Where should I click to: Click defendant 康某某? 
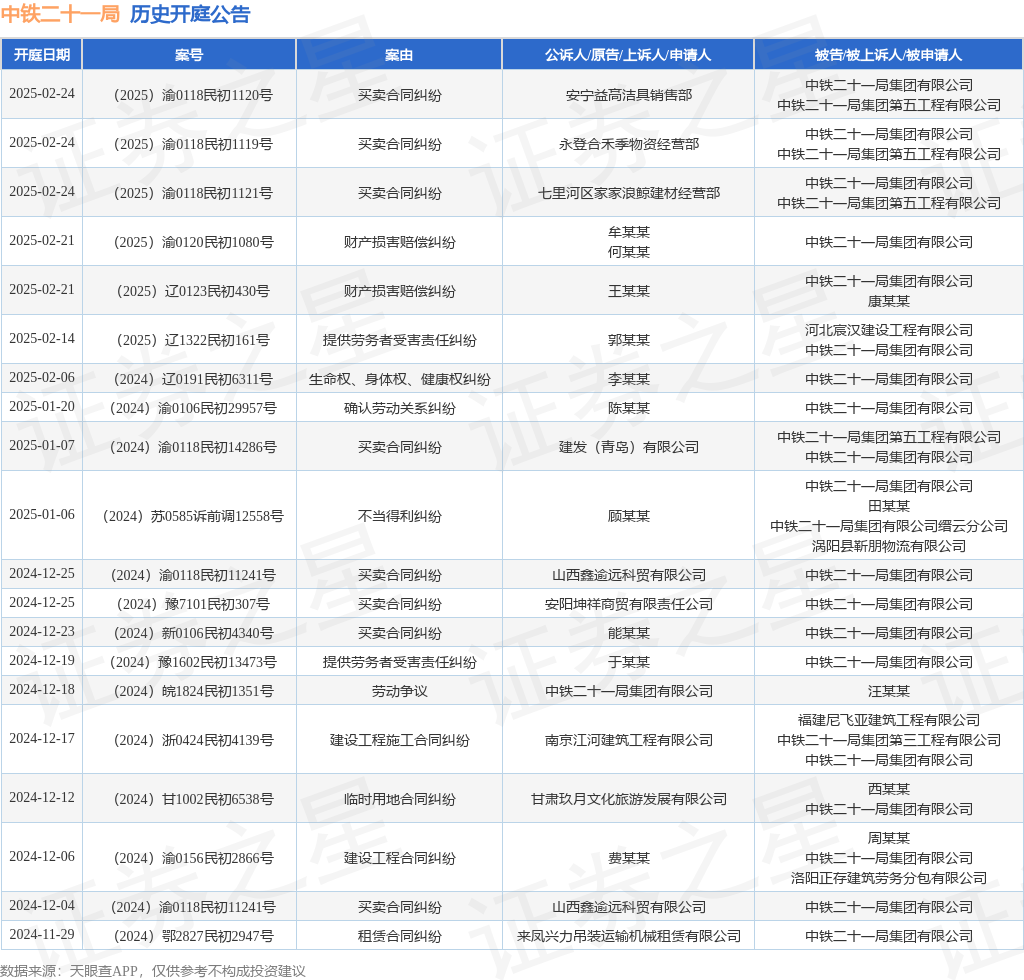click(889, 300)
